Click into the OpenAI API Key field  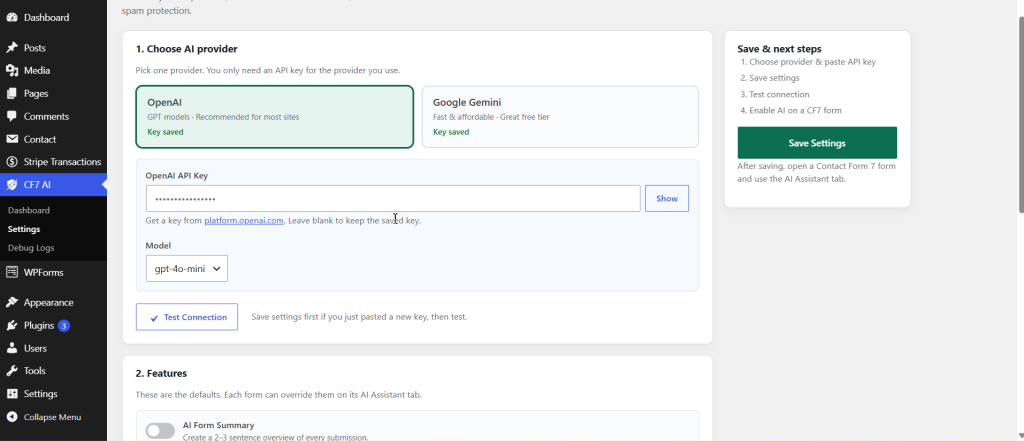(393, 198)
